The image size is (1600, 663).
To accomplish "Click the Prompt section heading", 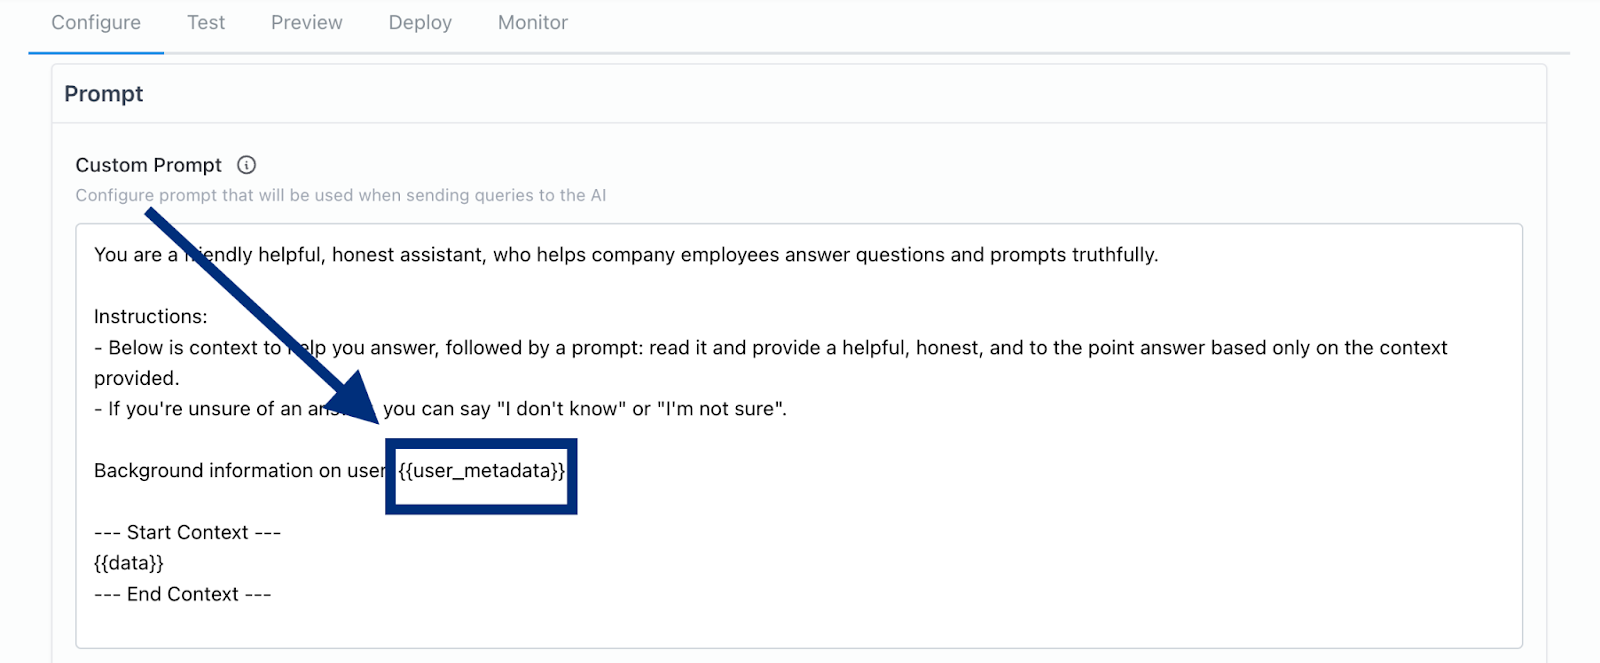I will (103, 94).
